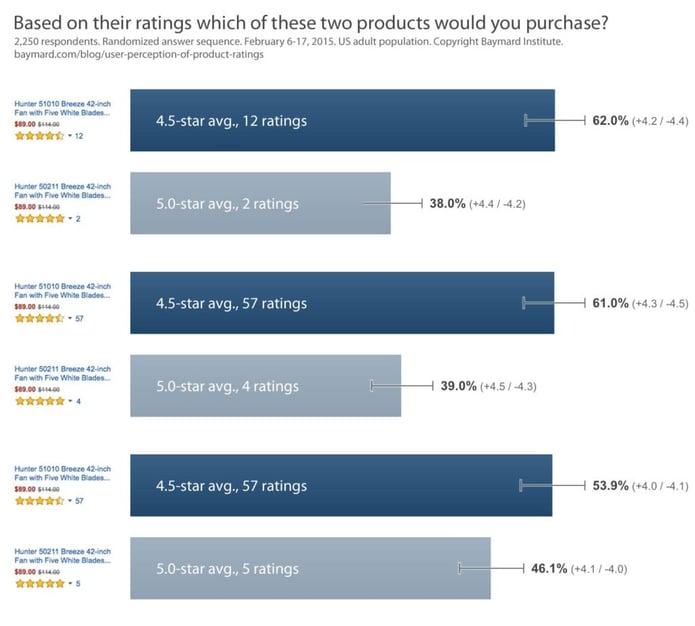The image size is (695, 626).
Task: Click the five-star icons beside 4 ratings
Action: 40,401
